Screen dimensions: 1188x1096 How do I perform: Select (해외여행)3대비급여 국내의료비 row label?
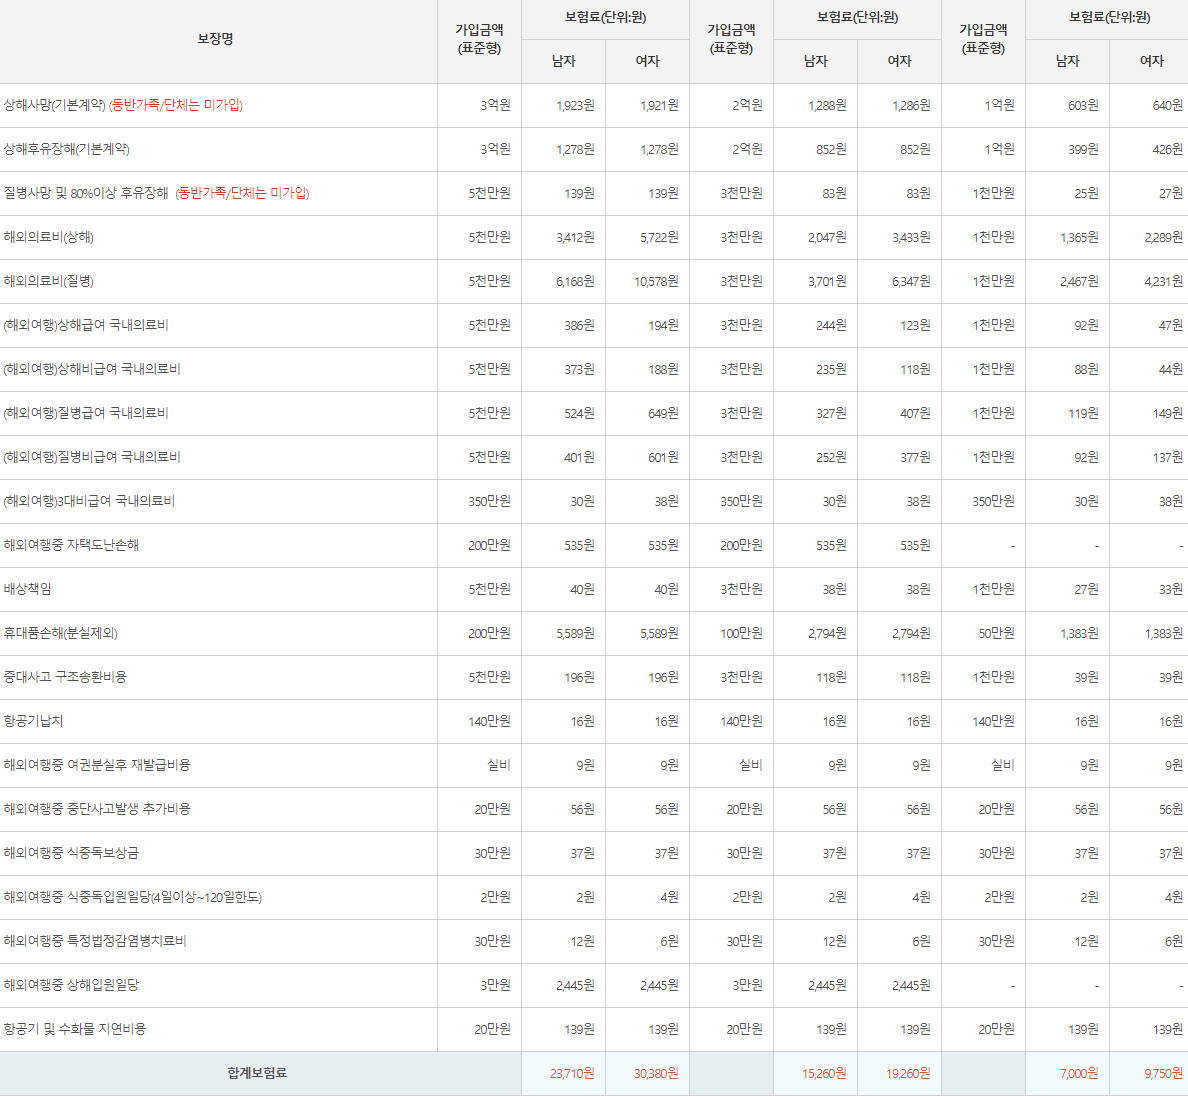(89, 501)
